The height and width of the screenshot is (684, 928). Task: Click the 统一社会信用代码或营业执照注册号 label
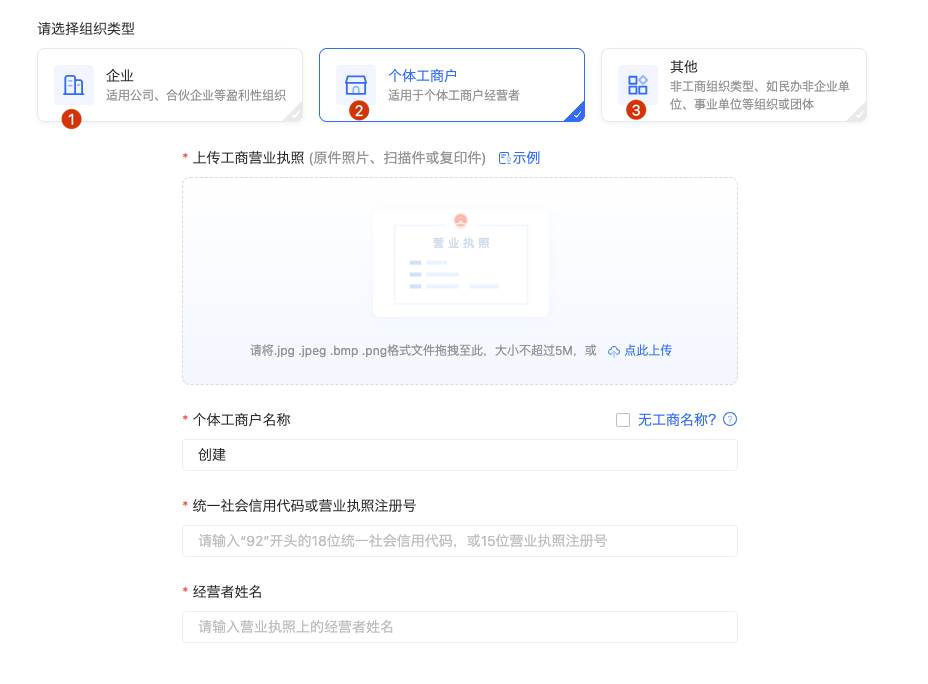[304, 506]
